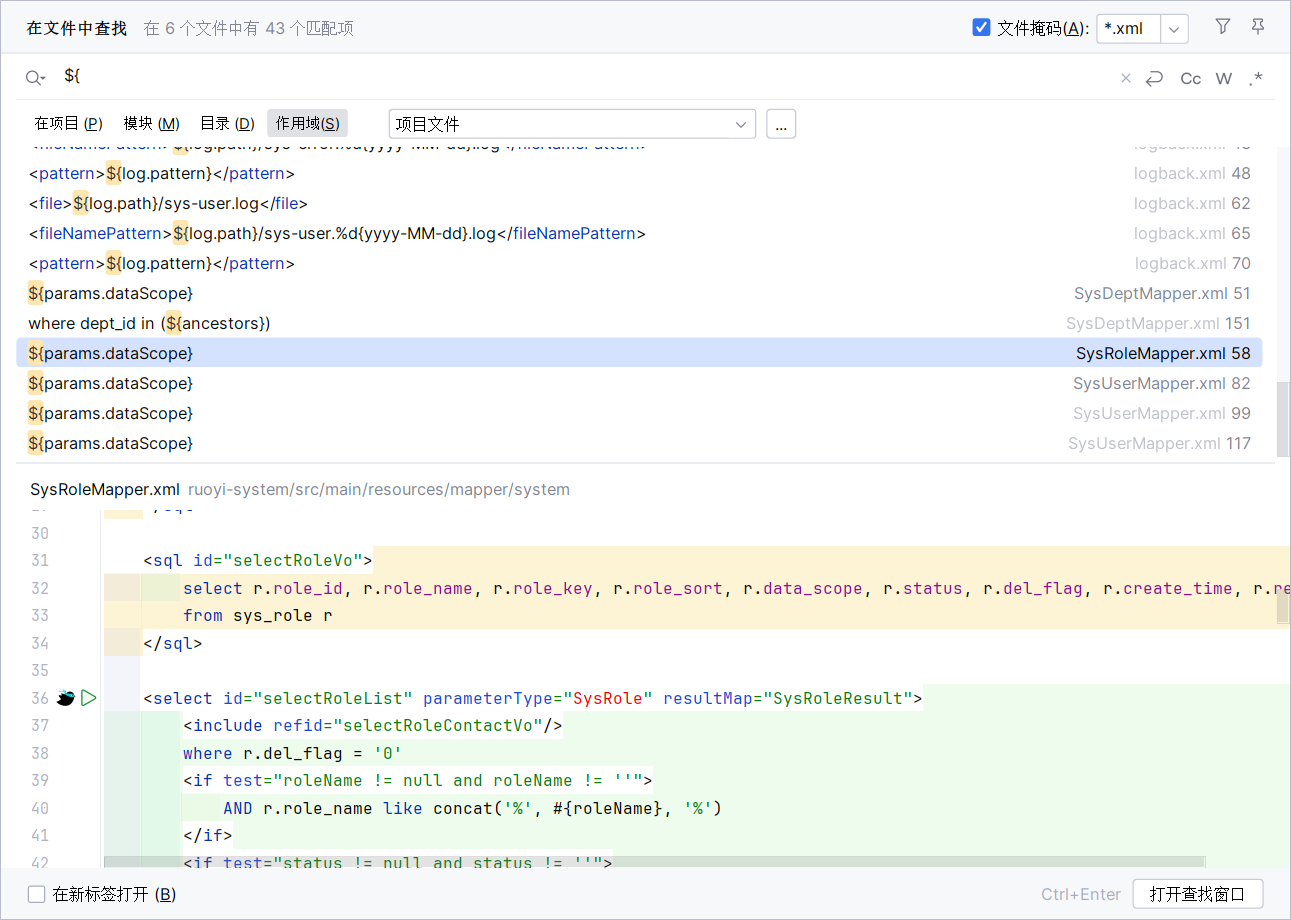Viewport: 1291px width, 920px height.
Task: Switch to 目录 (D) scope tab
Action: (227, 124)
